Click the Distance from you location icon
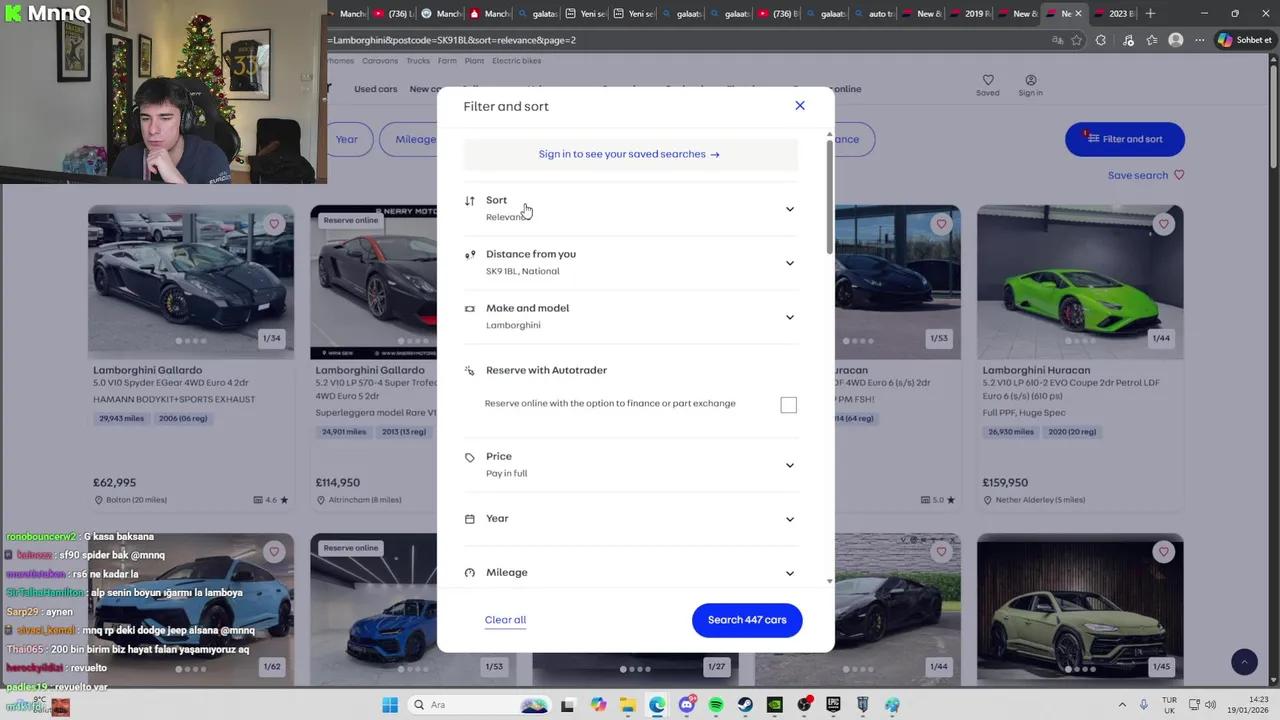 tap(469, 254)
